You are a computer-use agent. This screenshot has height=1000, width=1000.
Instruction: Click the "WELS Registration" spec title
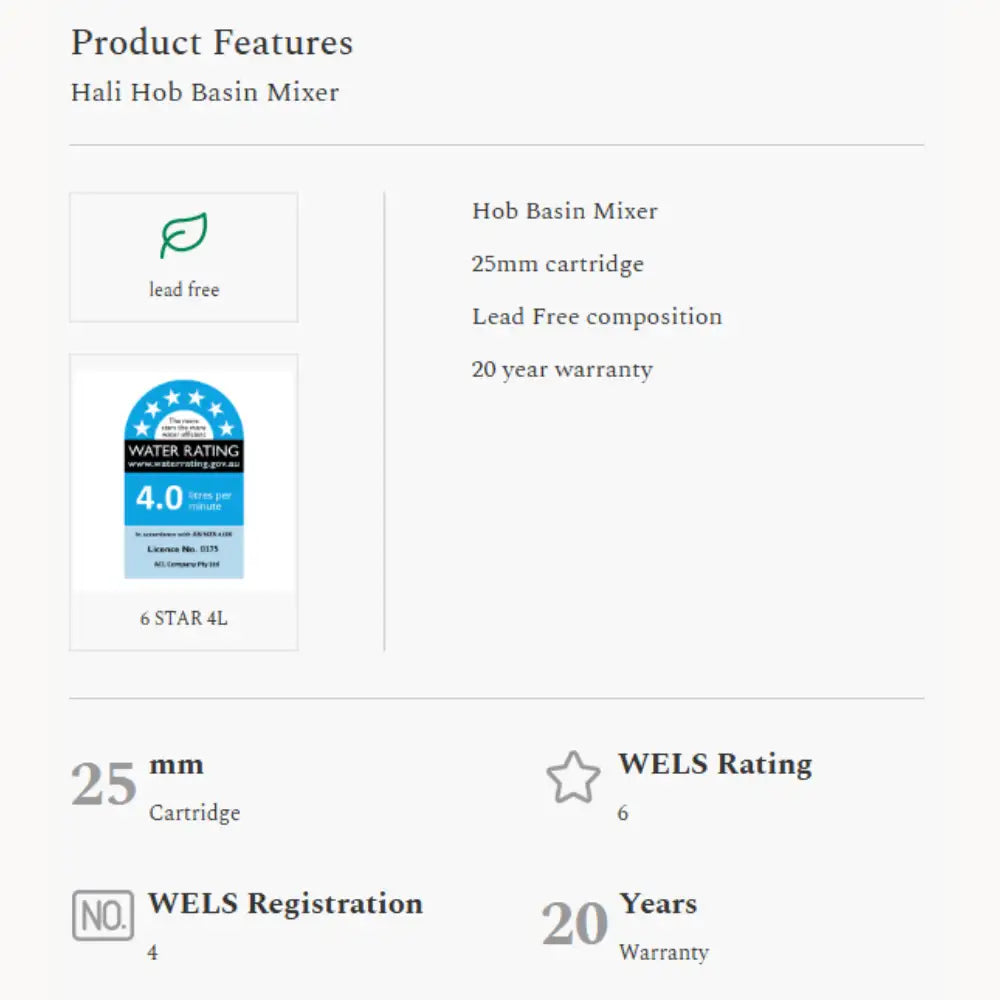286,903
